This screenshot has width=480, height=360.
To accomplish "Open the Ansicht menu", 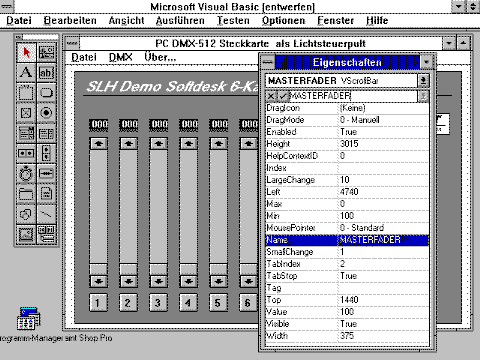I will [126, 20].
